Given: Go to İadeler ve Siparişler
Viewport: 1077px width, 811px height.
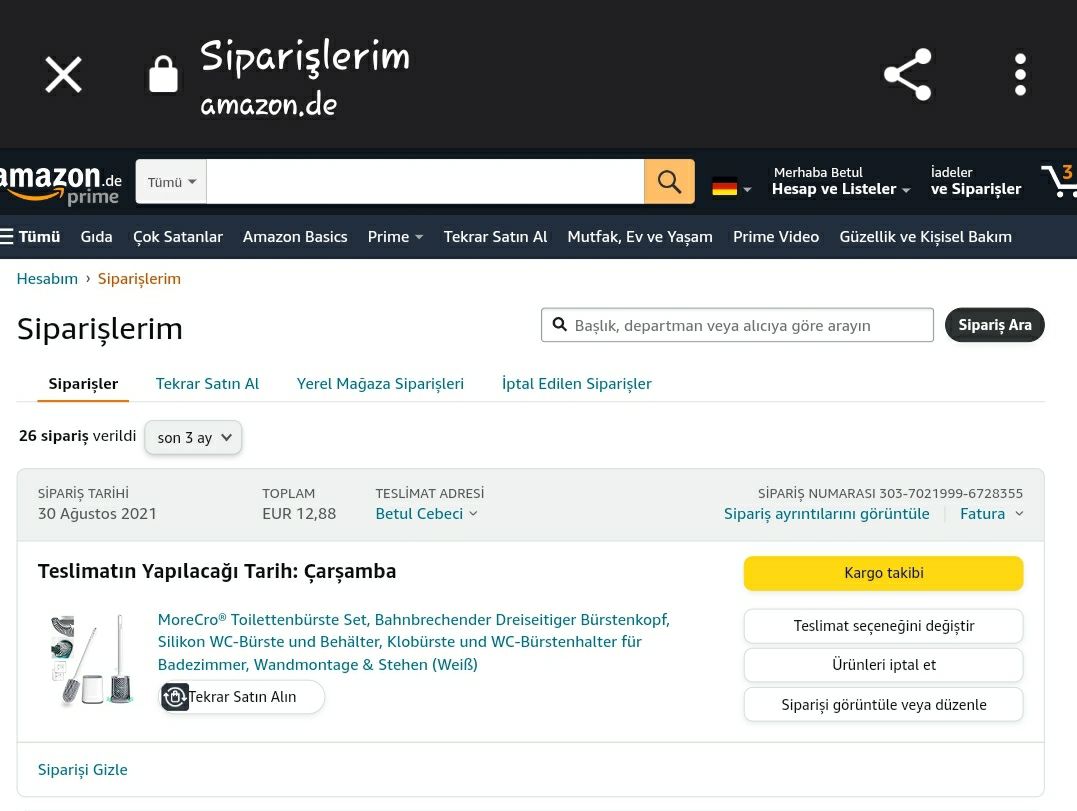Looking at the screenshot, I should (975, 181).
